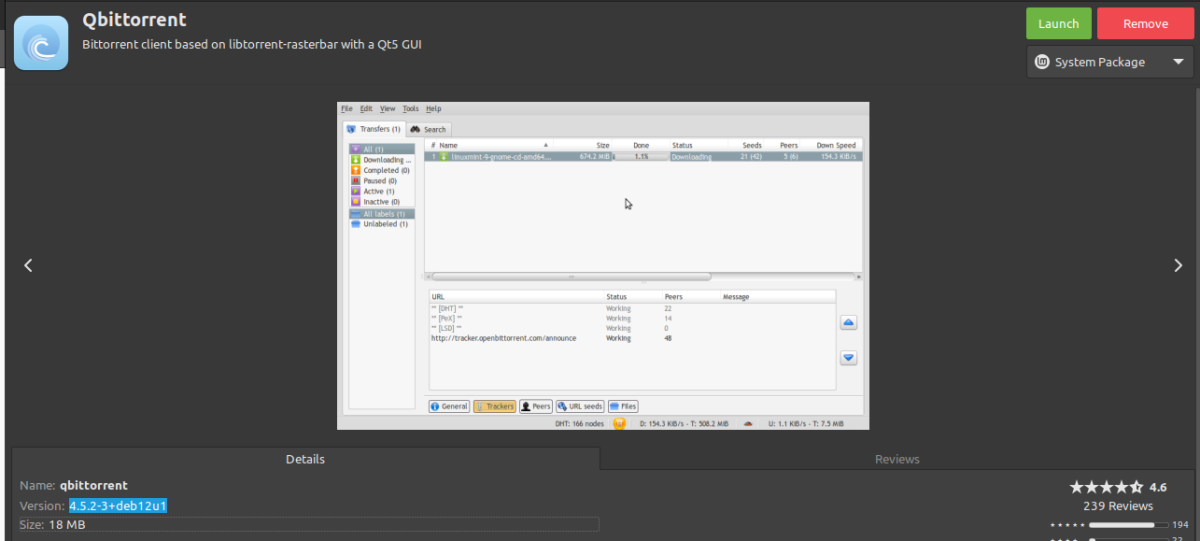Click the Linux Mint logo in System Package
The width and height of the screenshot is (1200, 541).
[1043, 62]
